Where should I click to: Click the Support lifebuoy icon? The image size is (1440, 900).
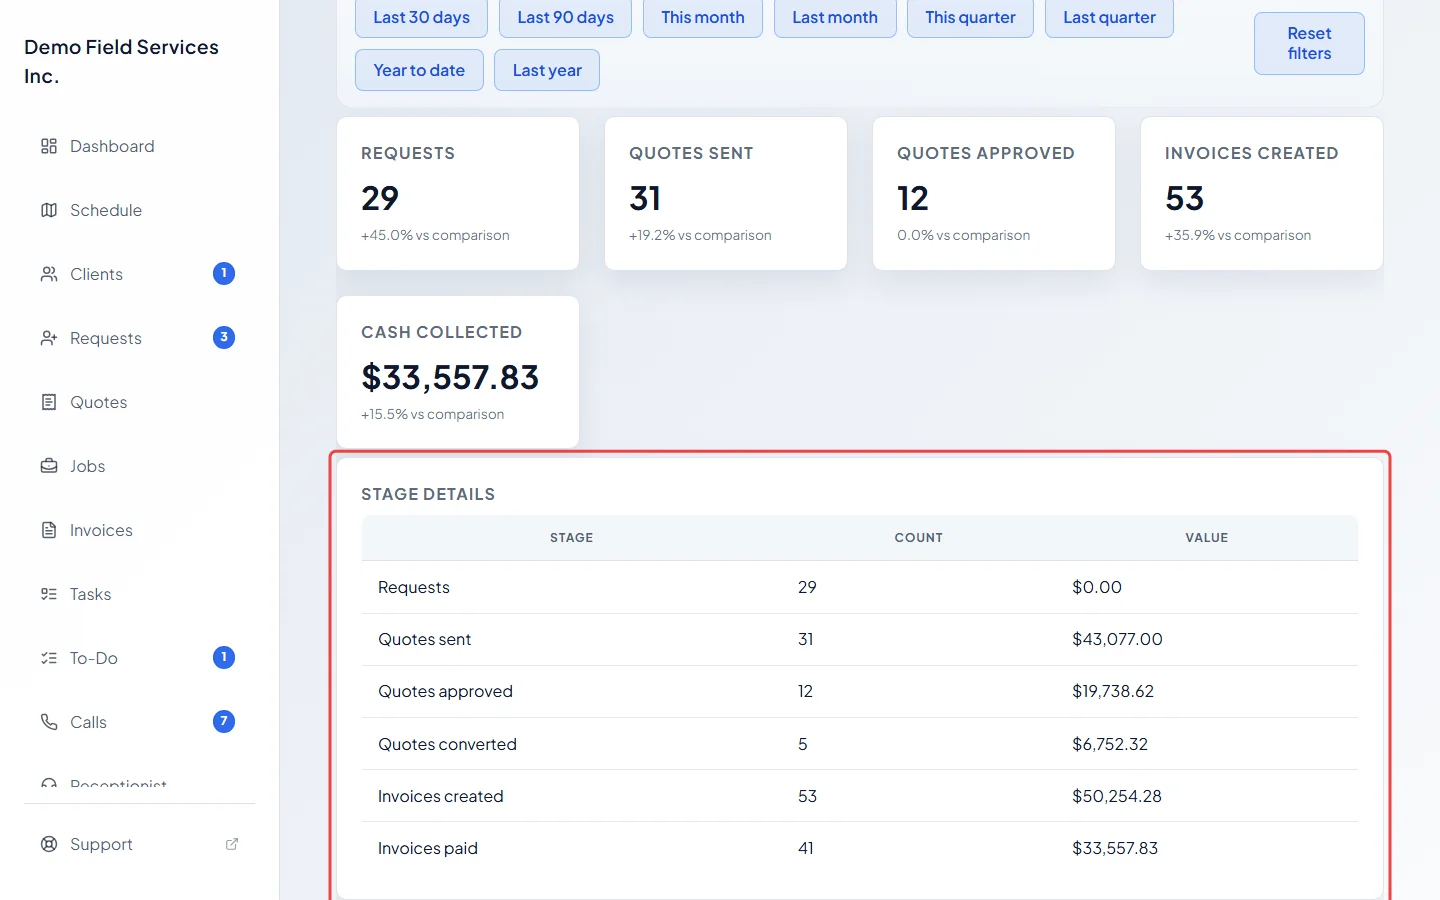point(49,844)
